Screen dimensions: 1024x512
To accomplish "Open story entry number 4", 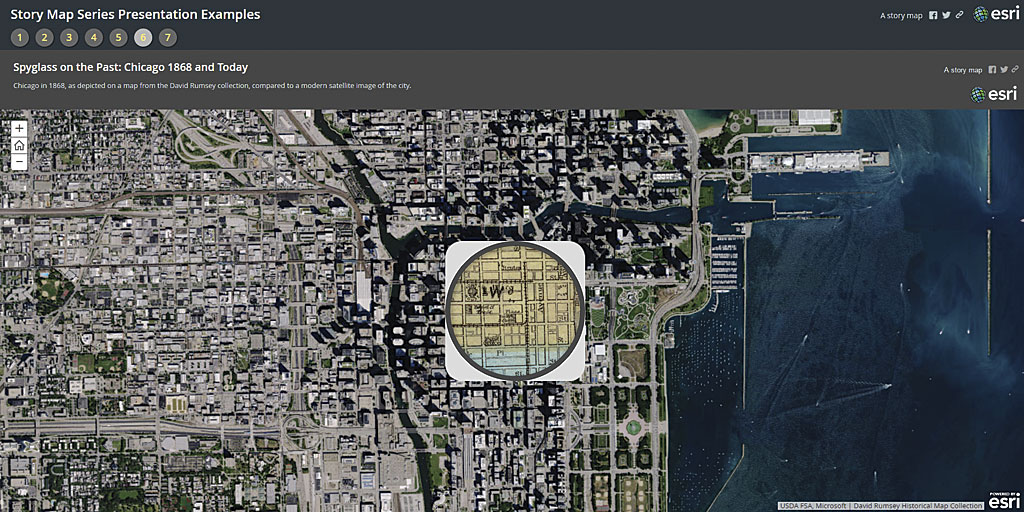I will coord(93,37).
